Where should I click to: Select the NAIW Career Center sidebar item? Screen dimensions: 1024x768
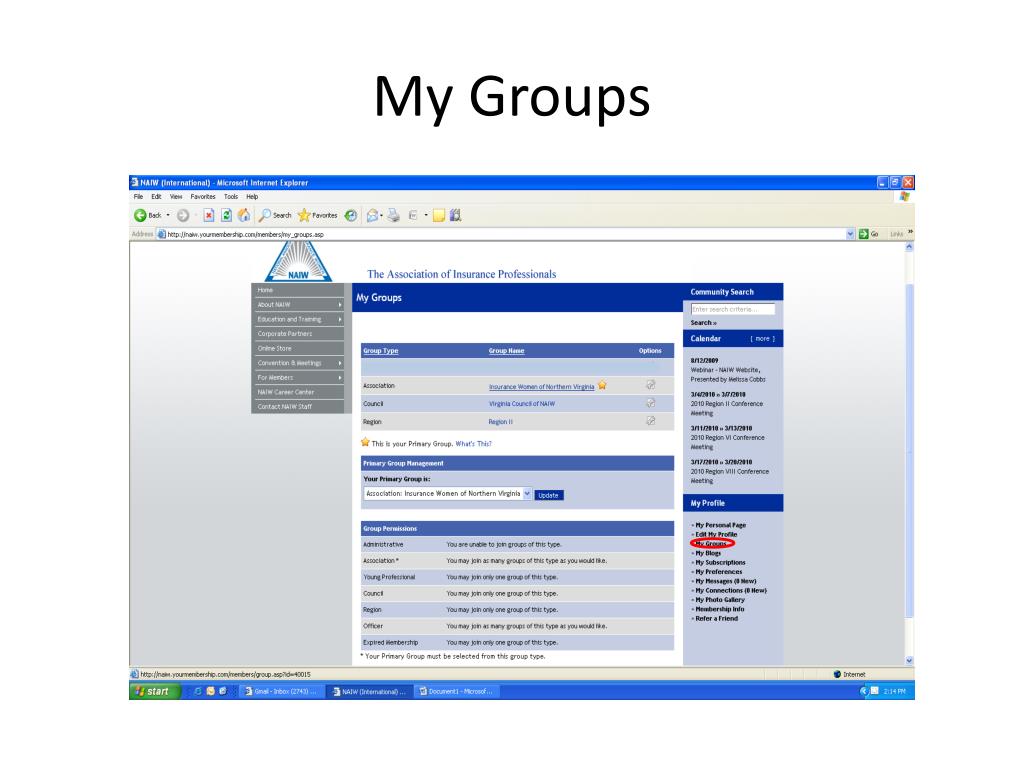297,392
